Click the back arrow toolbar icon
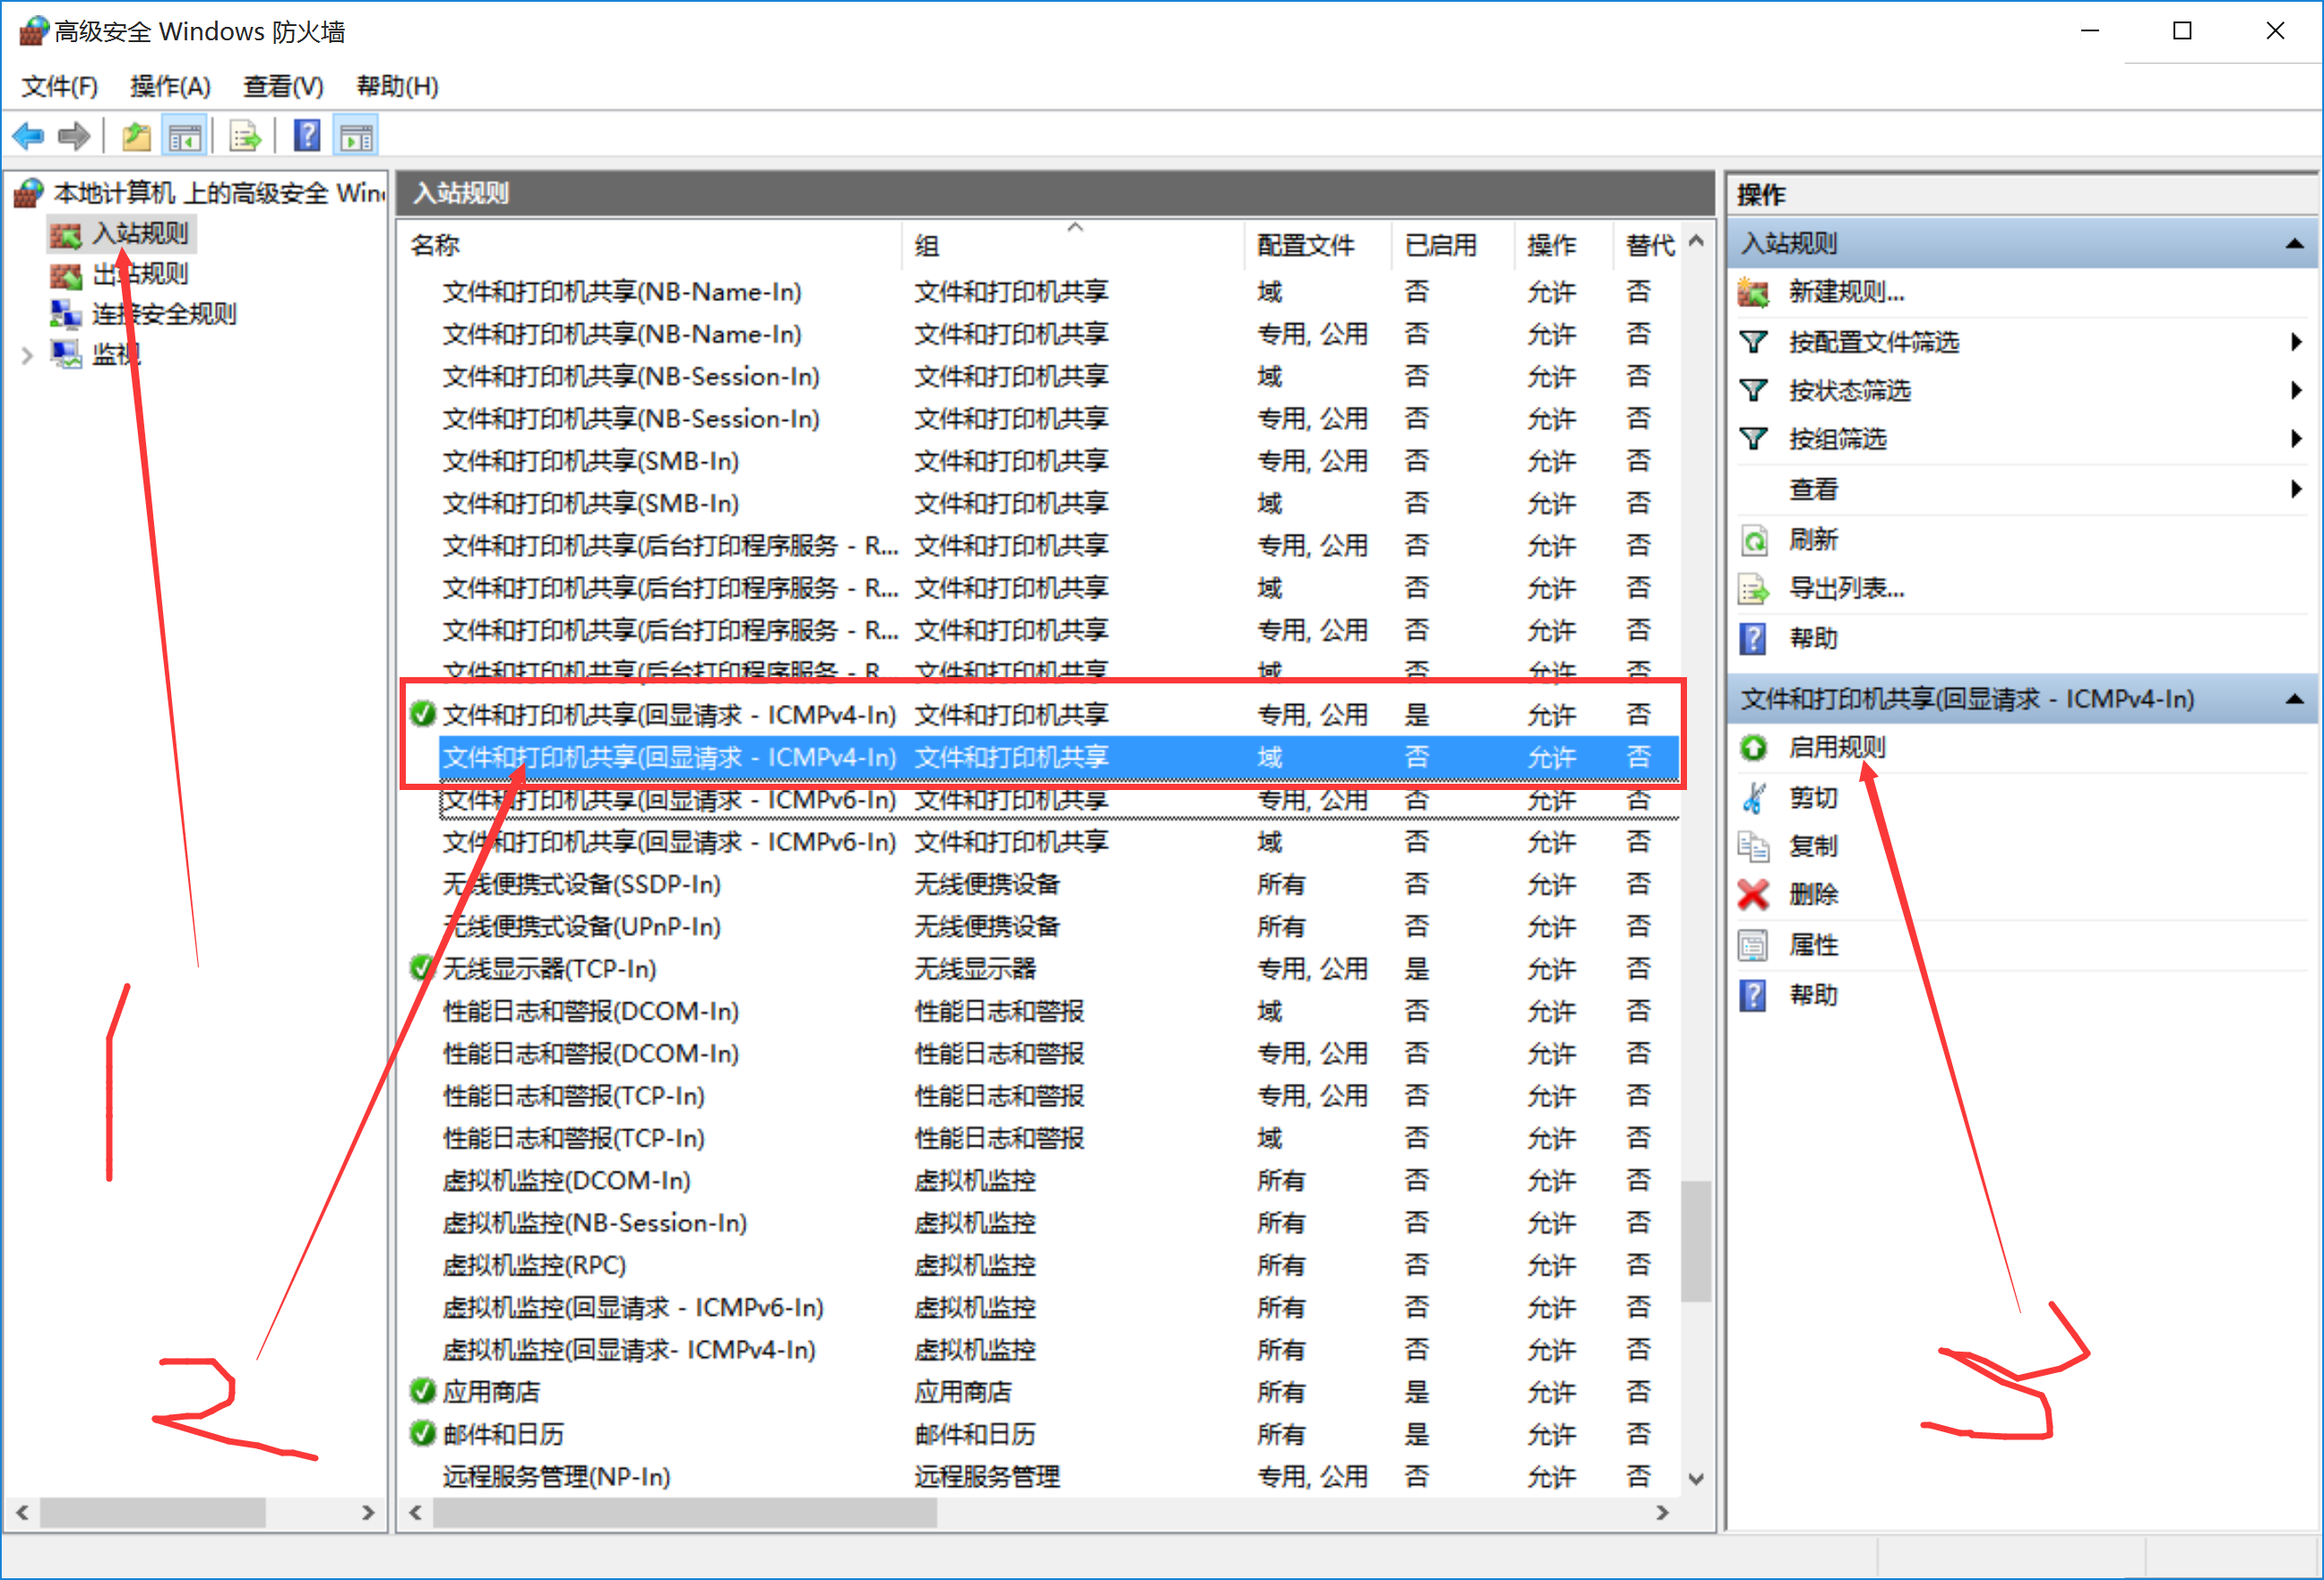This screenshot has width=2324, height=1580. [x=28, y=135]
